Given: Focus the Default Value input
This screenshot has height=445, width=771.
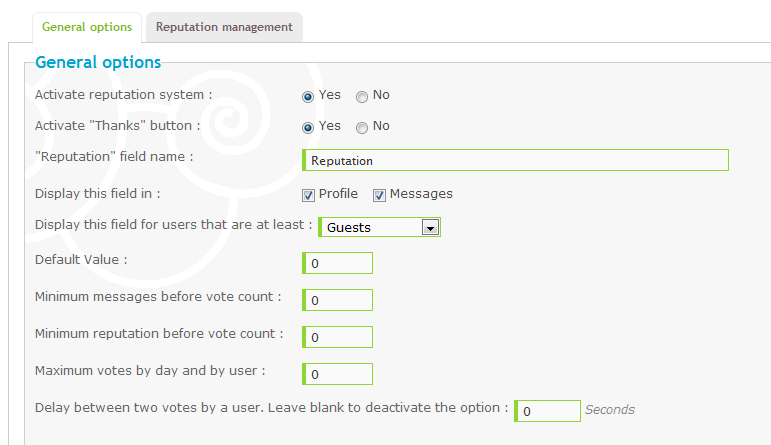Looking at the screenshot, I should (337, 263).
